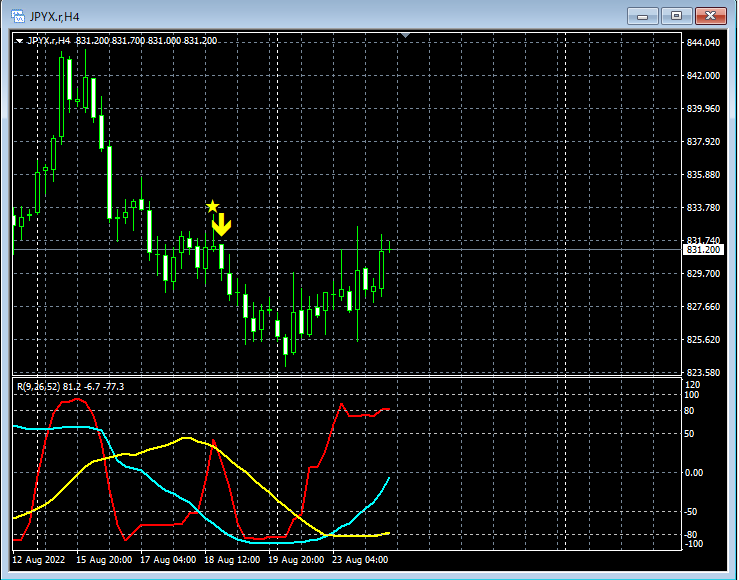
Task: Click the 829.700 price scale label
Action: pyautogui.click(x=703, y=274)
